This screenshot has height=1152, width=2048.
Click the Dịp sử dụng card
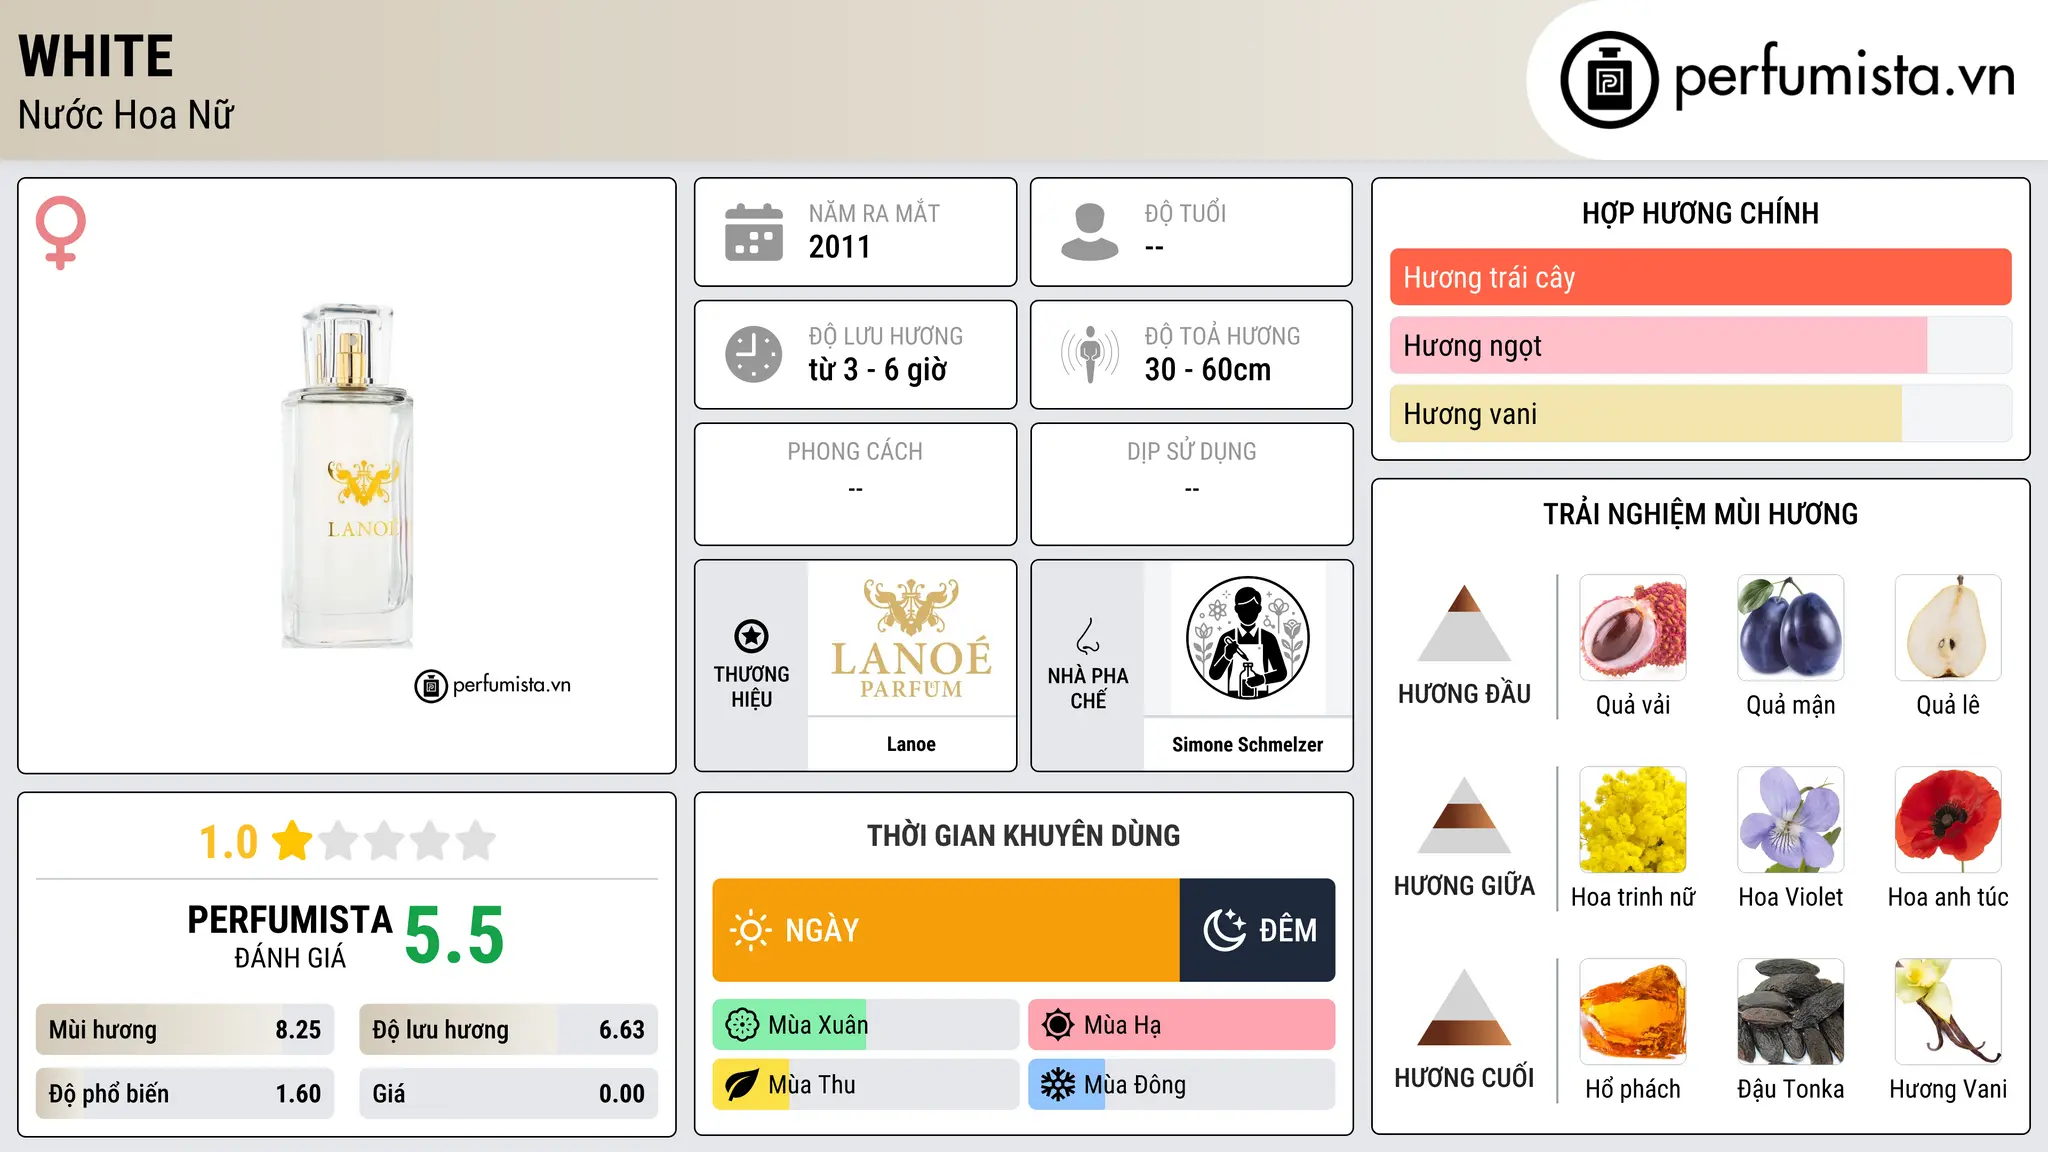tap(1191, 484)
